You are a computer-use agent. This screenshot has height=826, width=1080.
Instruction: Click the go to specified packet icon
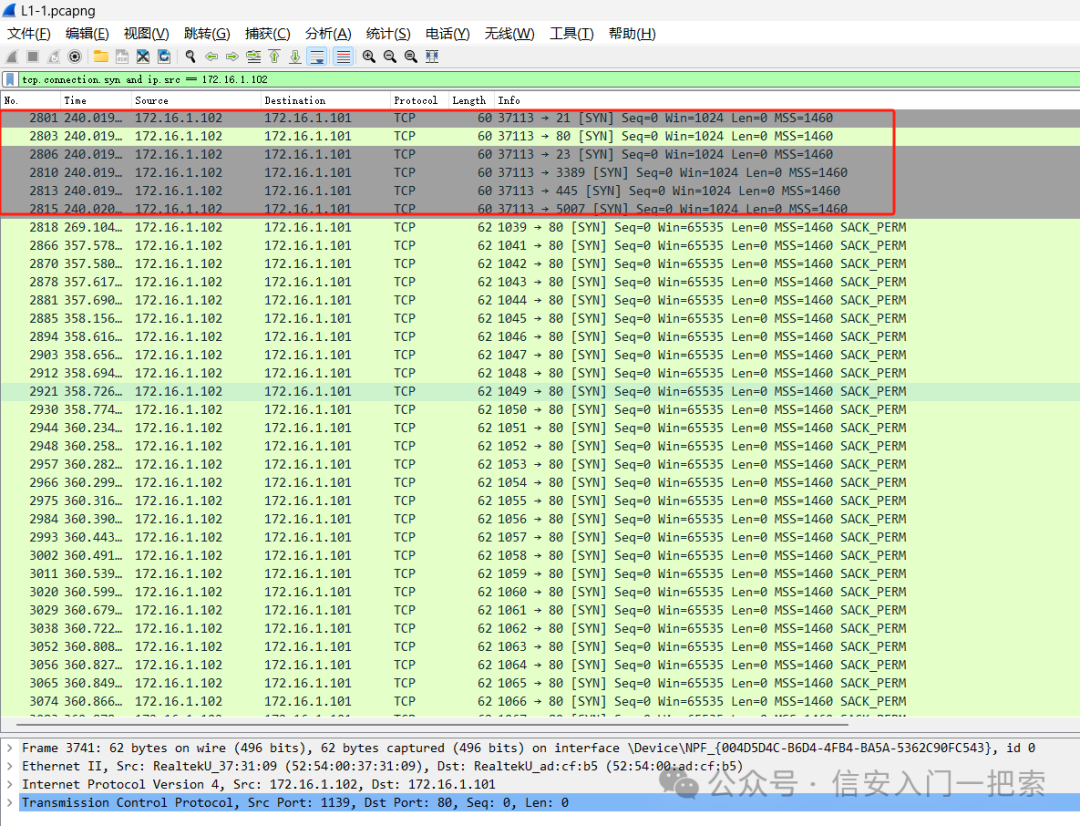[253, 56]
